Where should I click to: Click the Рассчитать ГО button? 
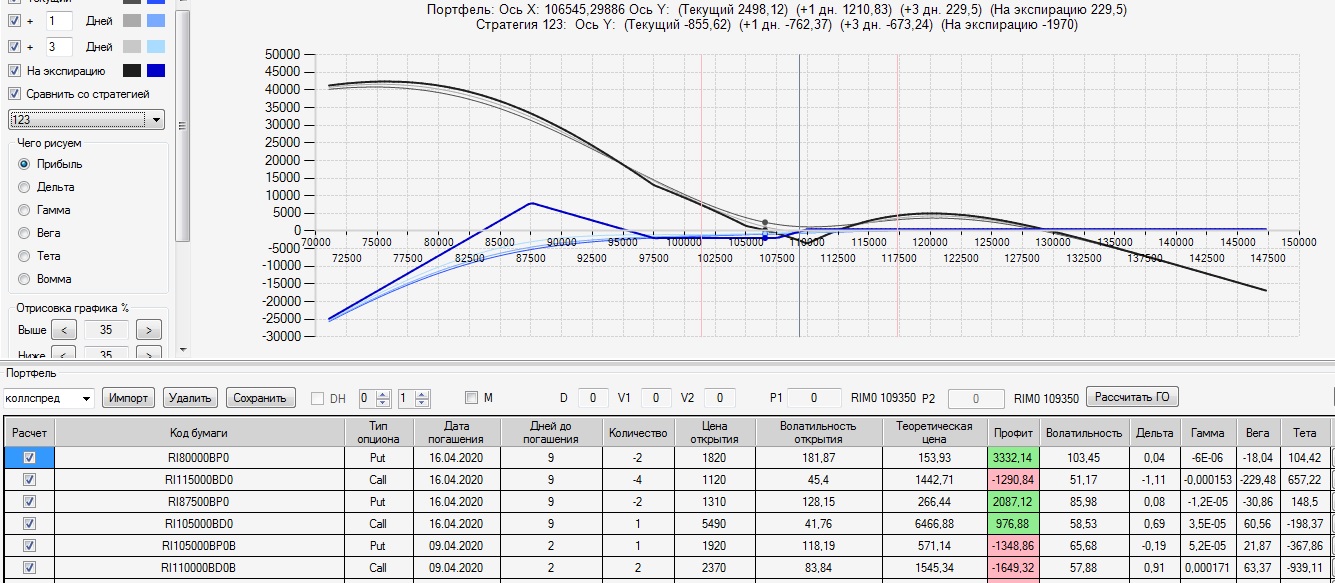pyautogui.click(x=1133, y=397)
